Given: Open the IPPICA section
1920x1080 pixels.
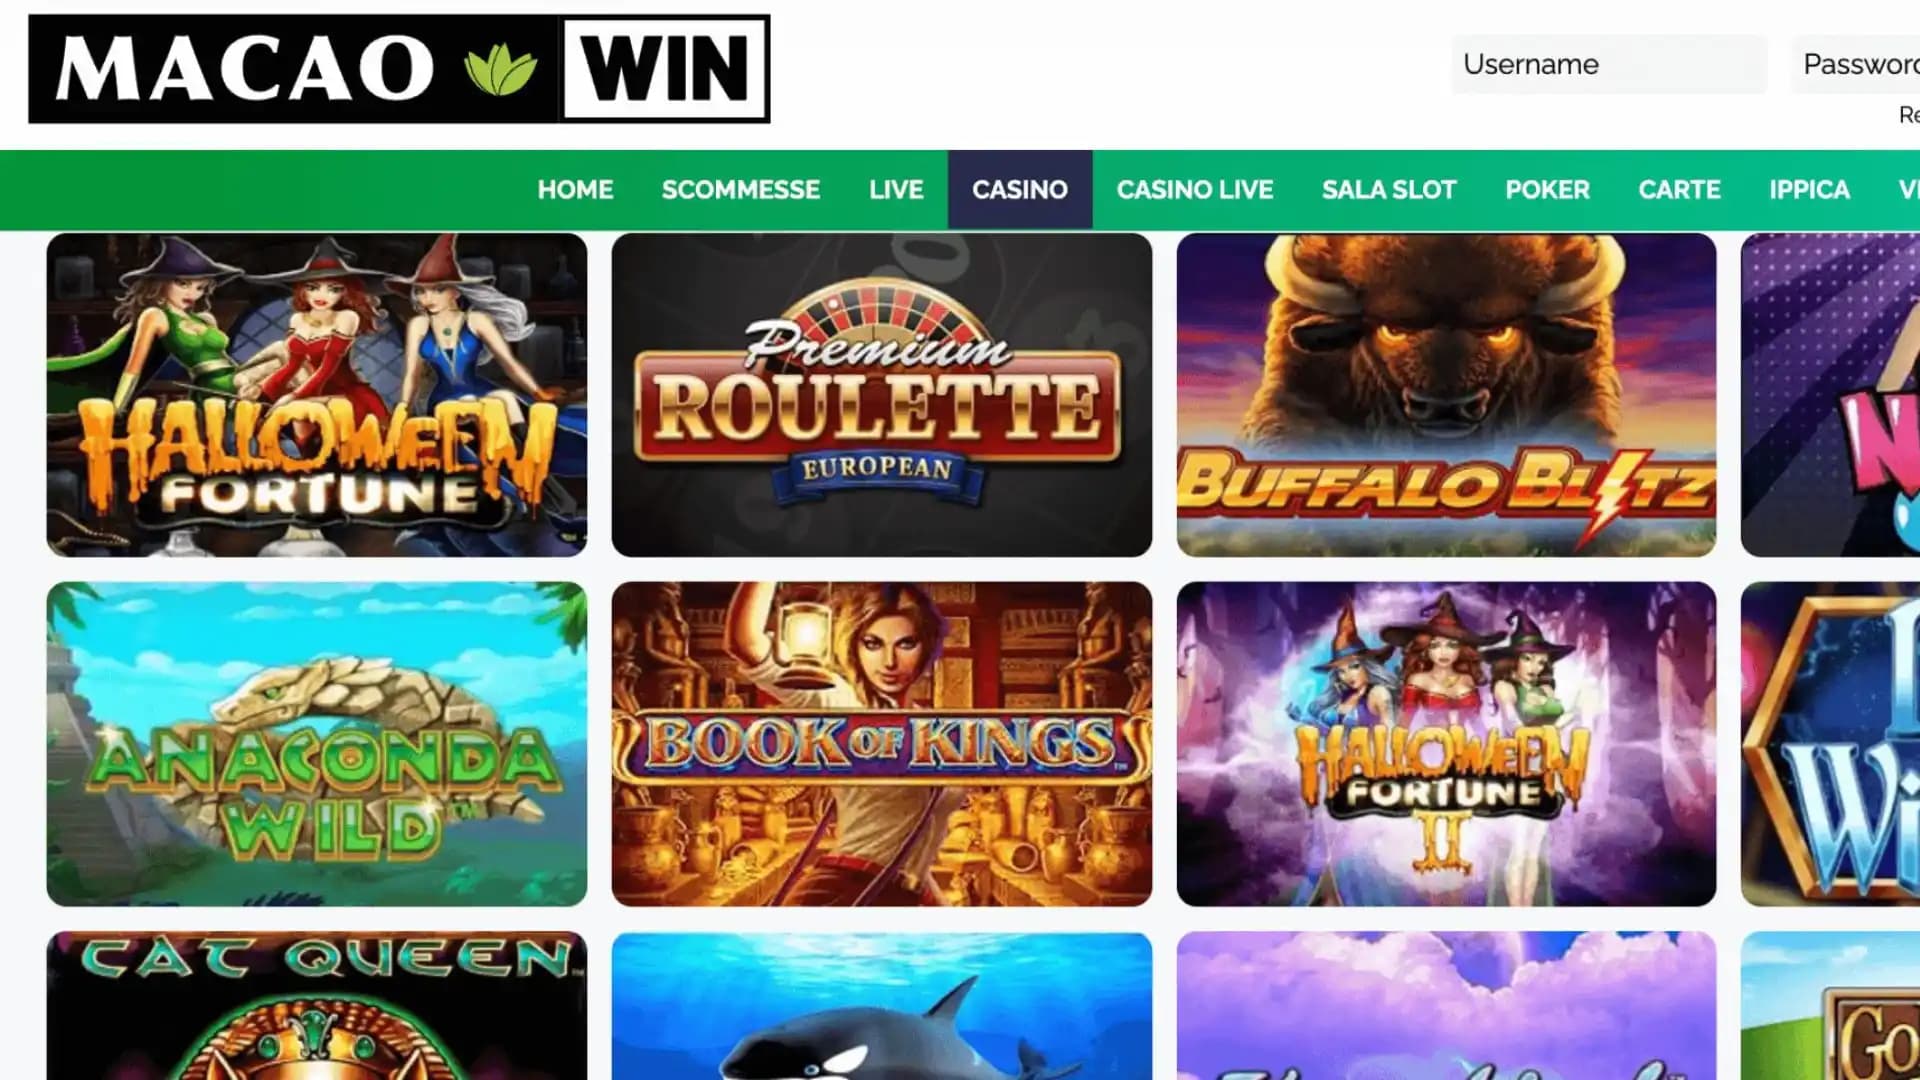Looking at the screenshot, I should (x=1809, y=190).
